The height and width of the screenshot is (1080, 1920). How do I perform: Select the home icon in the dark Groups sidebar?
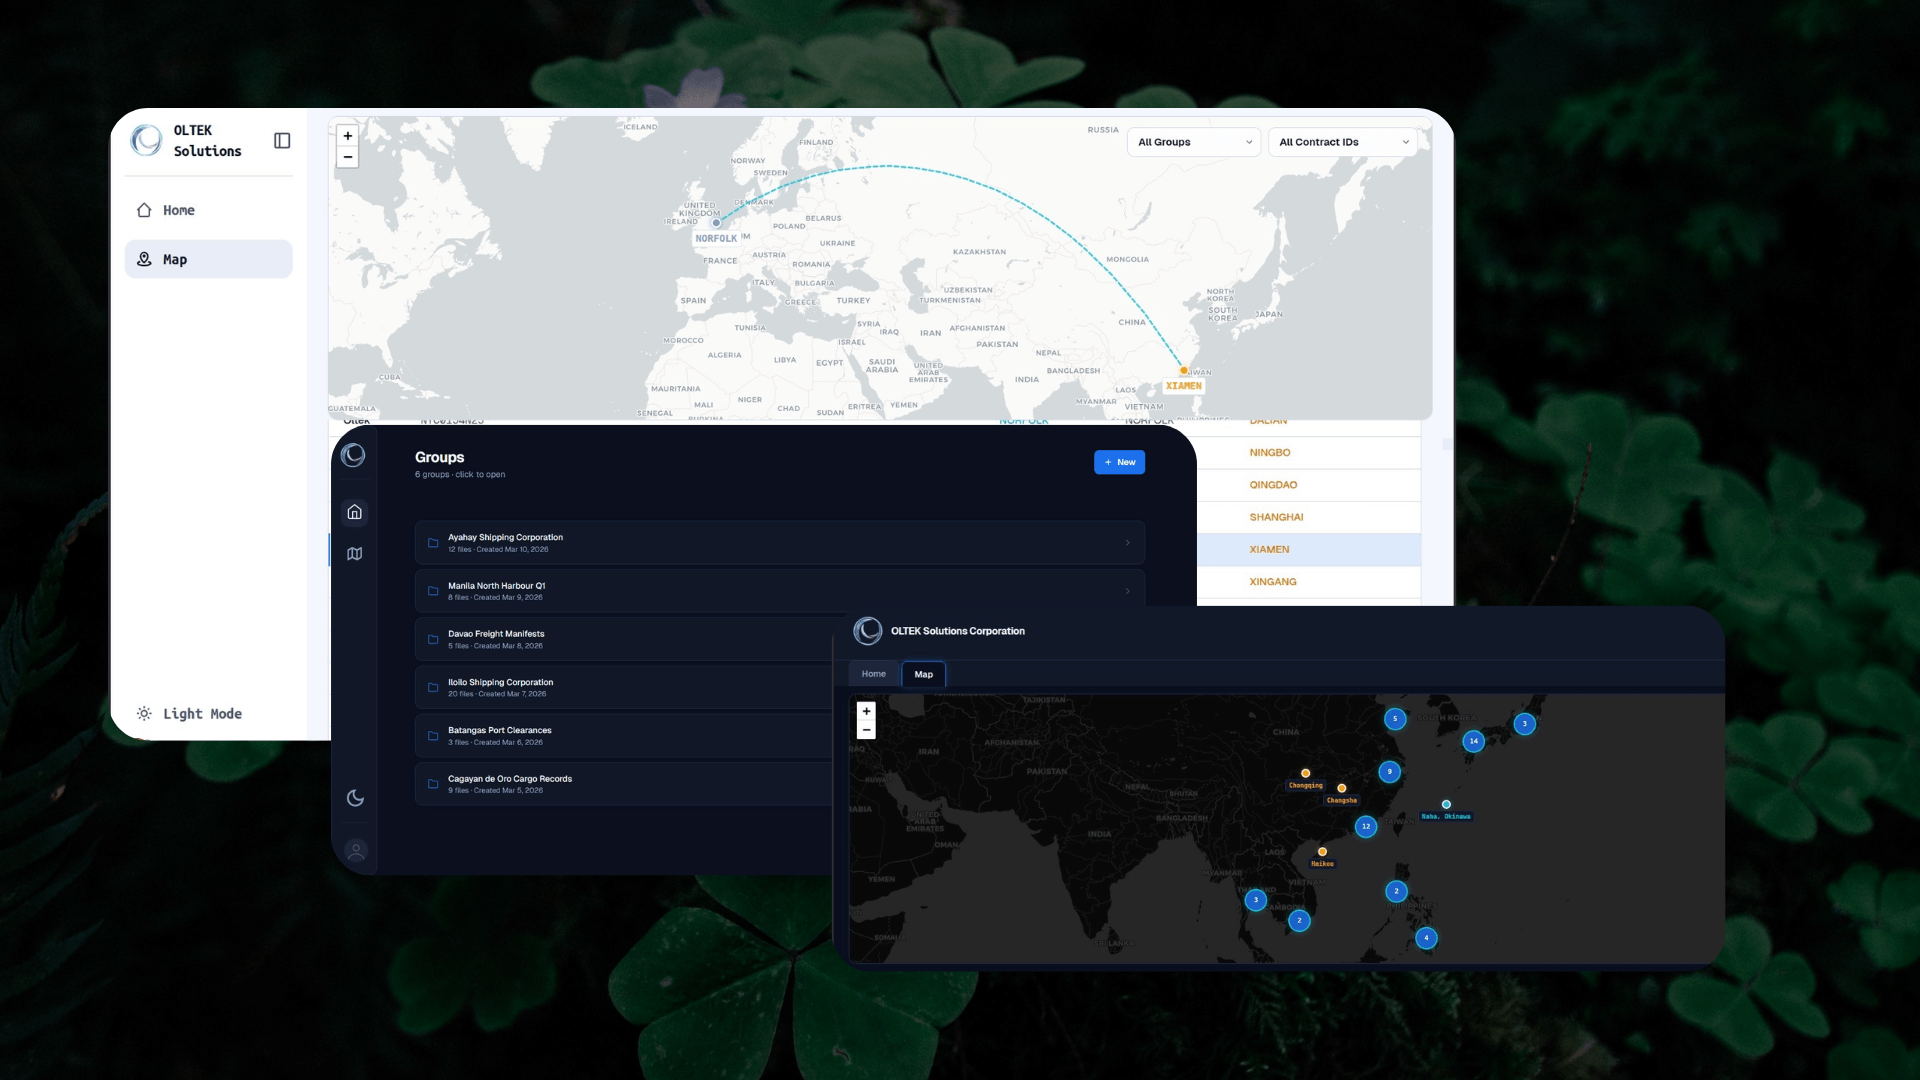point(355,512)
